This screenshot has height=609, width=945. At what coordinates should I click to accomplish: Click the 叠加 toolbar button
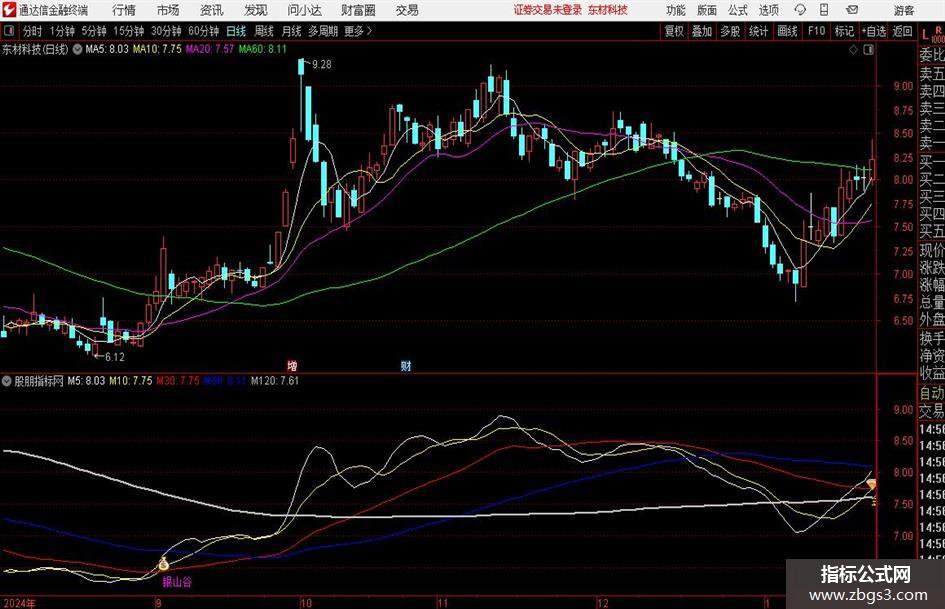(x=702, y=31)
